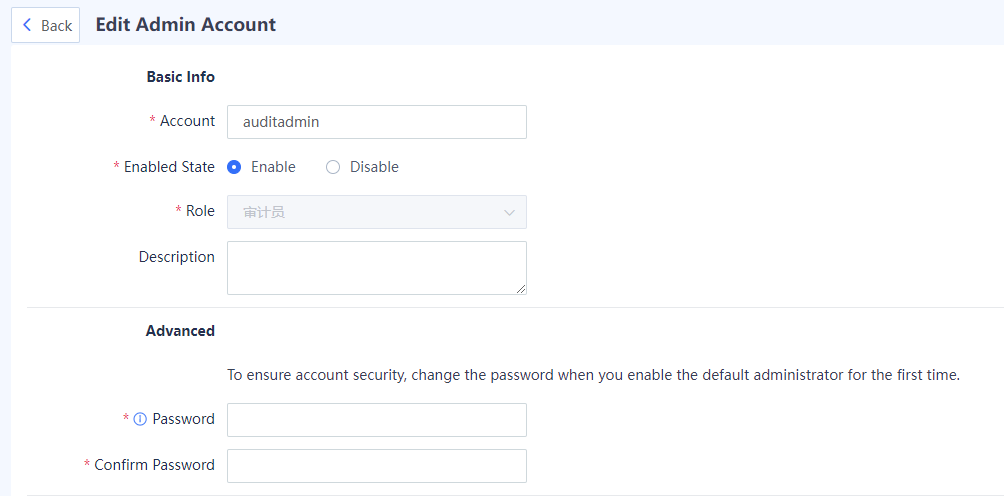This screenshot has width=1004, height=496.
Task: Click the left chevron beside Back
Action: click(x=27, y=25)
